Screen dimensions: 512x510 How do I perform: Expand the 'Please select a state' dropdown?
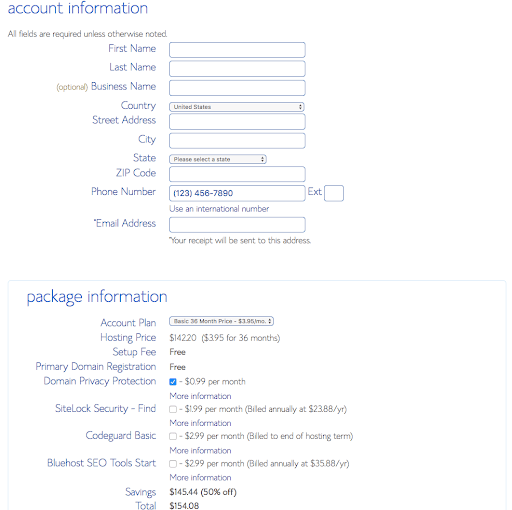[218, 159]
